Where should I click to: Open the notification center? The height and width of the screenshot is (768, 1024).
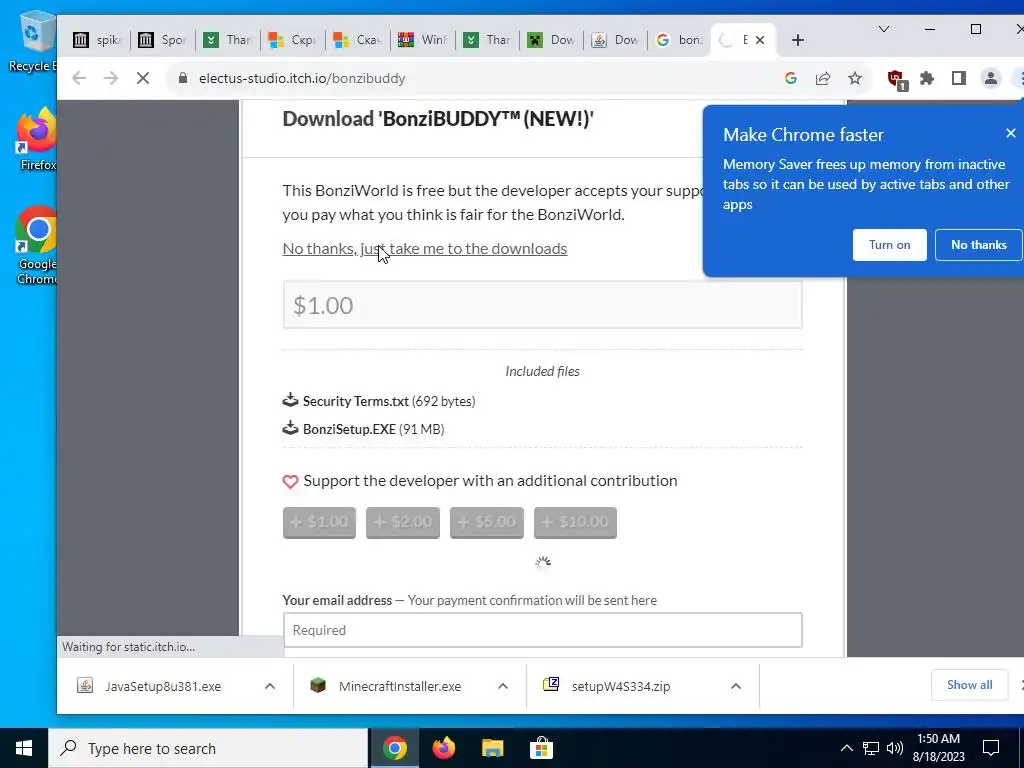click(991, 748)
